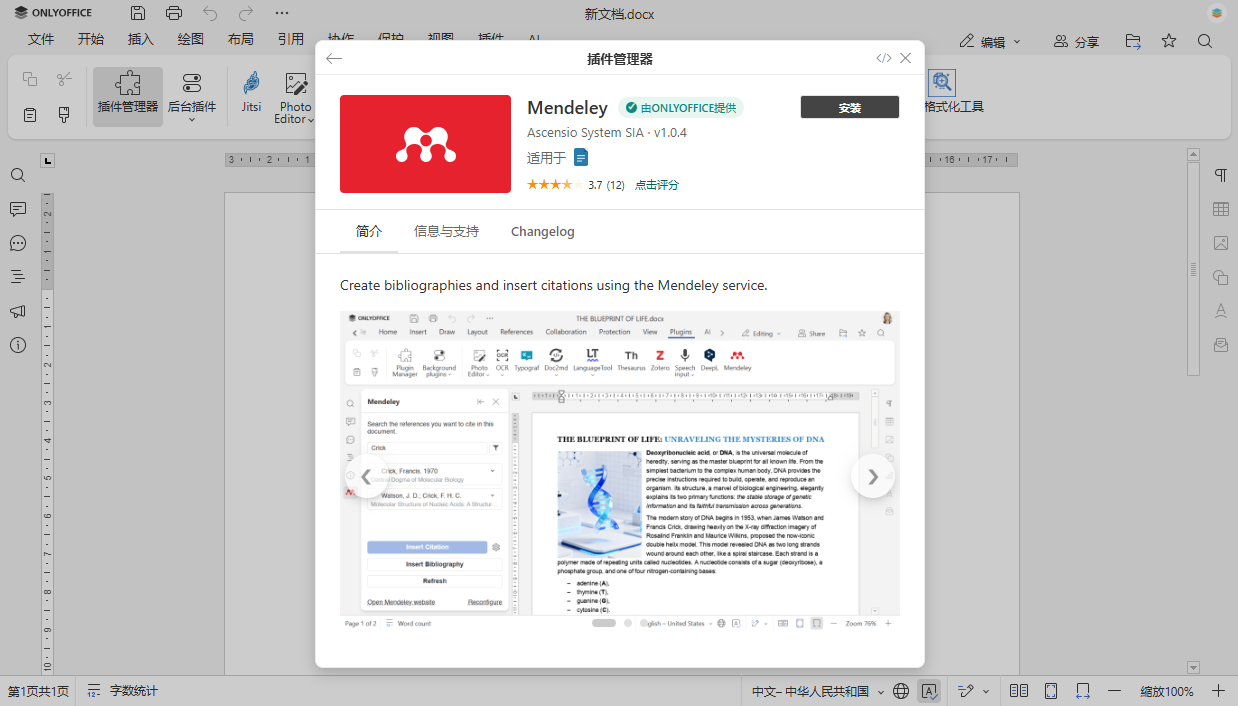
Task: Zoom in with the plus button
Action: coord(1218,691)
